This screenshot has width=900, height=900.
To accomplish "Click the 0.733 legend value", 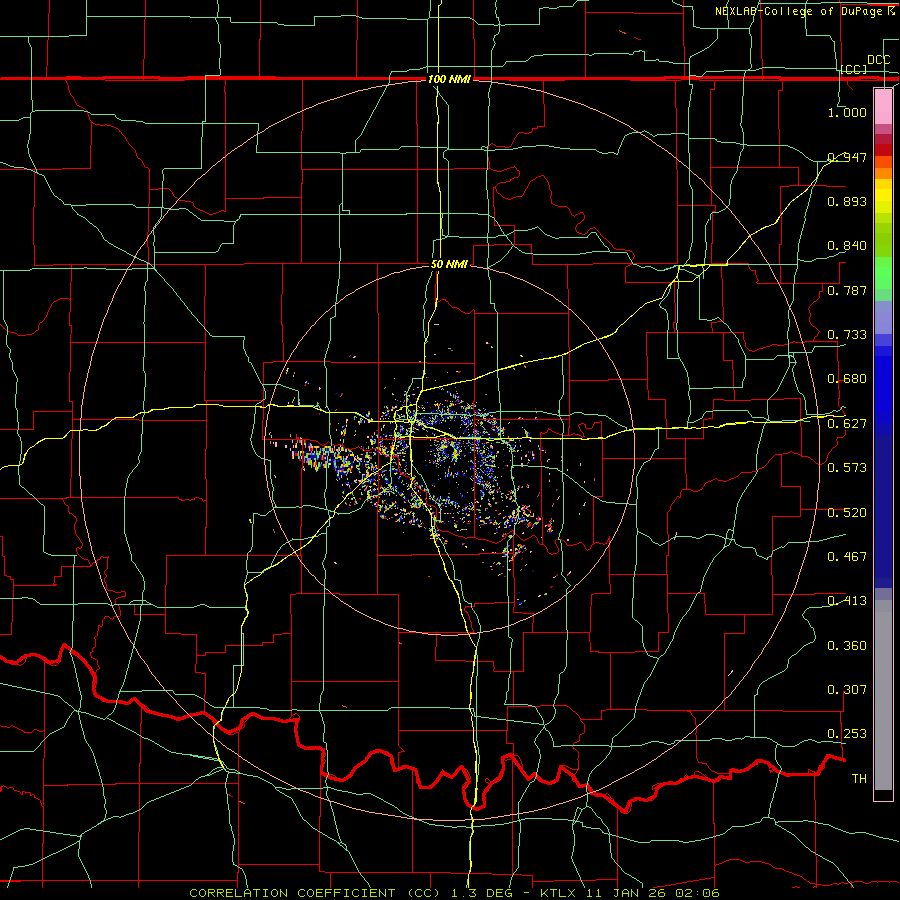I will pos(847,335).
